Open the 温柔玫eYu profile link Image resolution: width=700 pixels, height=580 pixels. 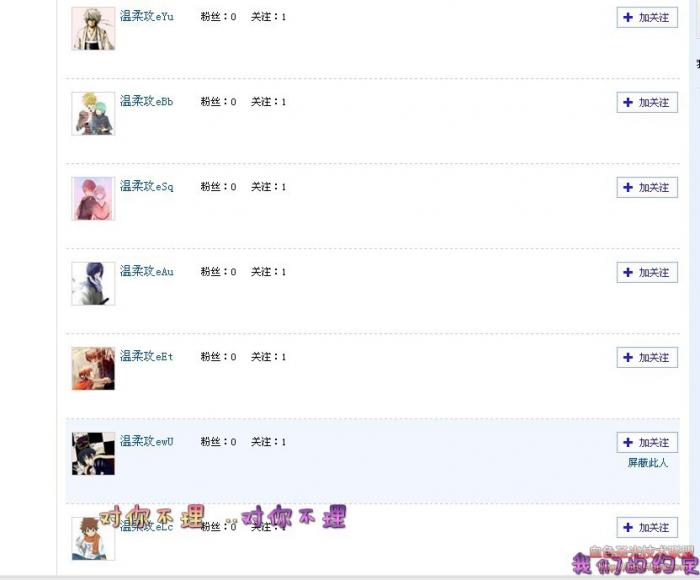click(146, 16)
